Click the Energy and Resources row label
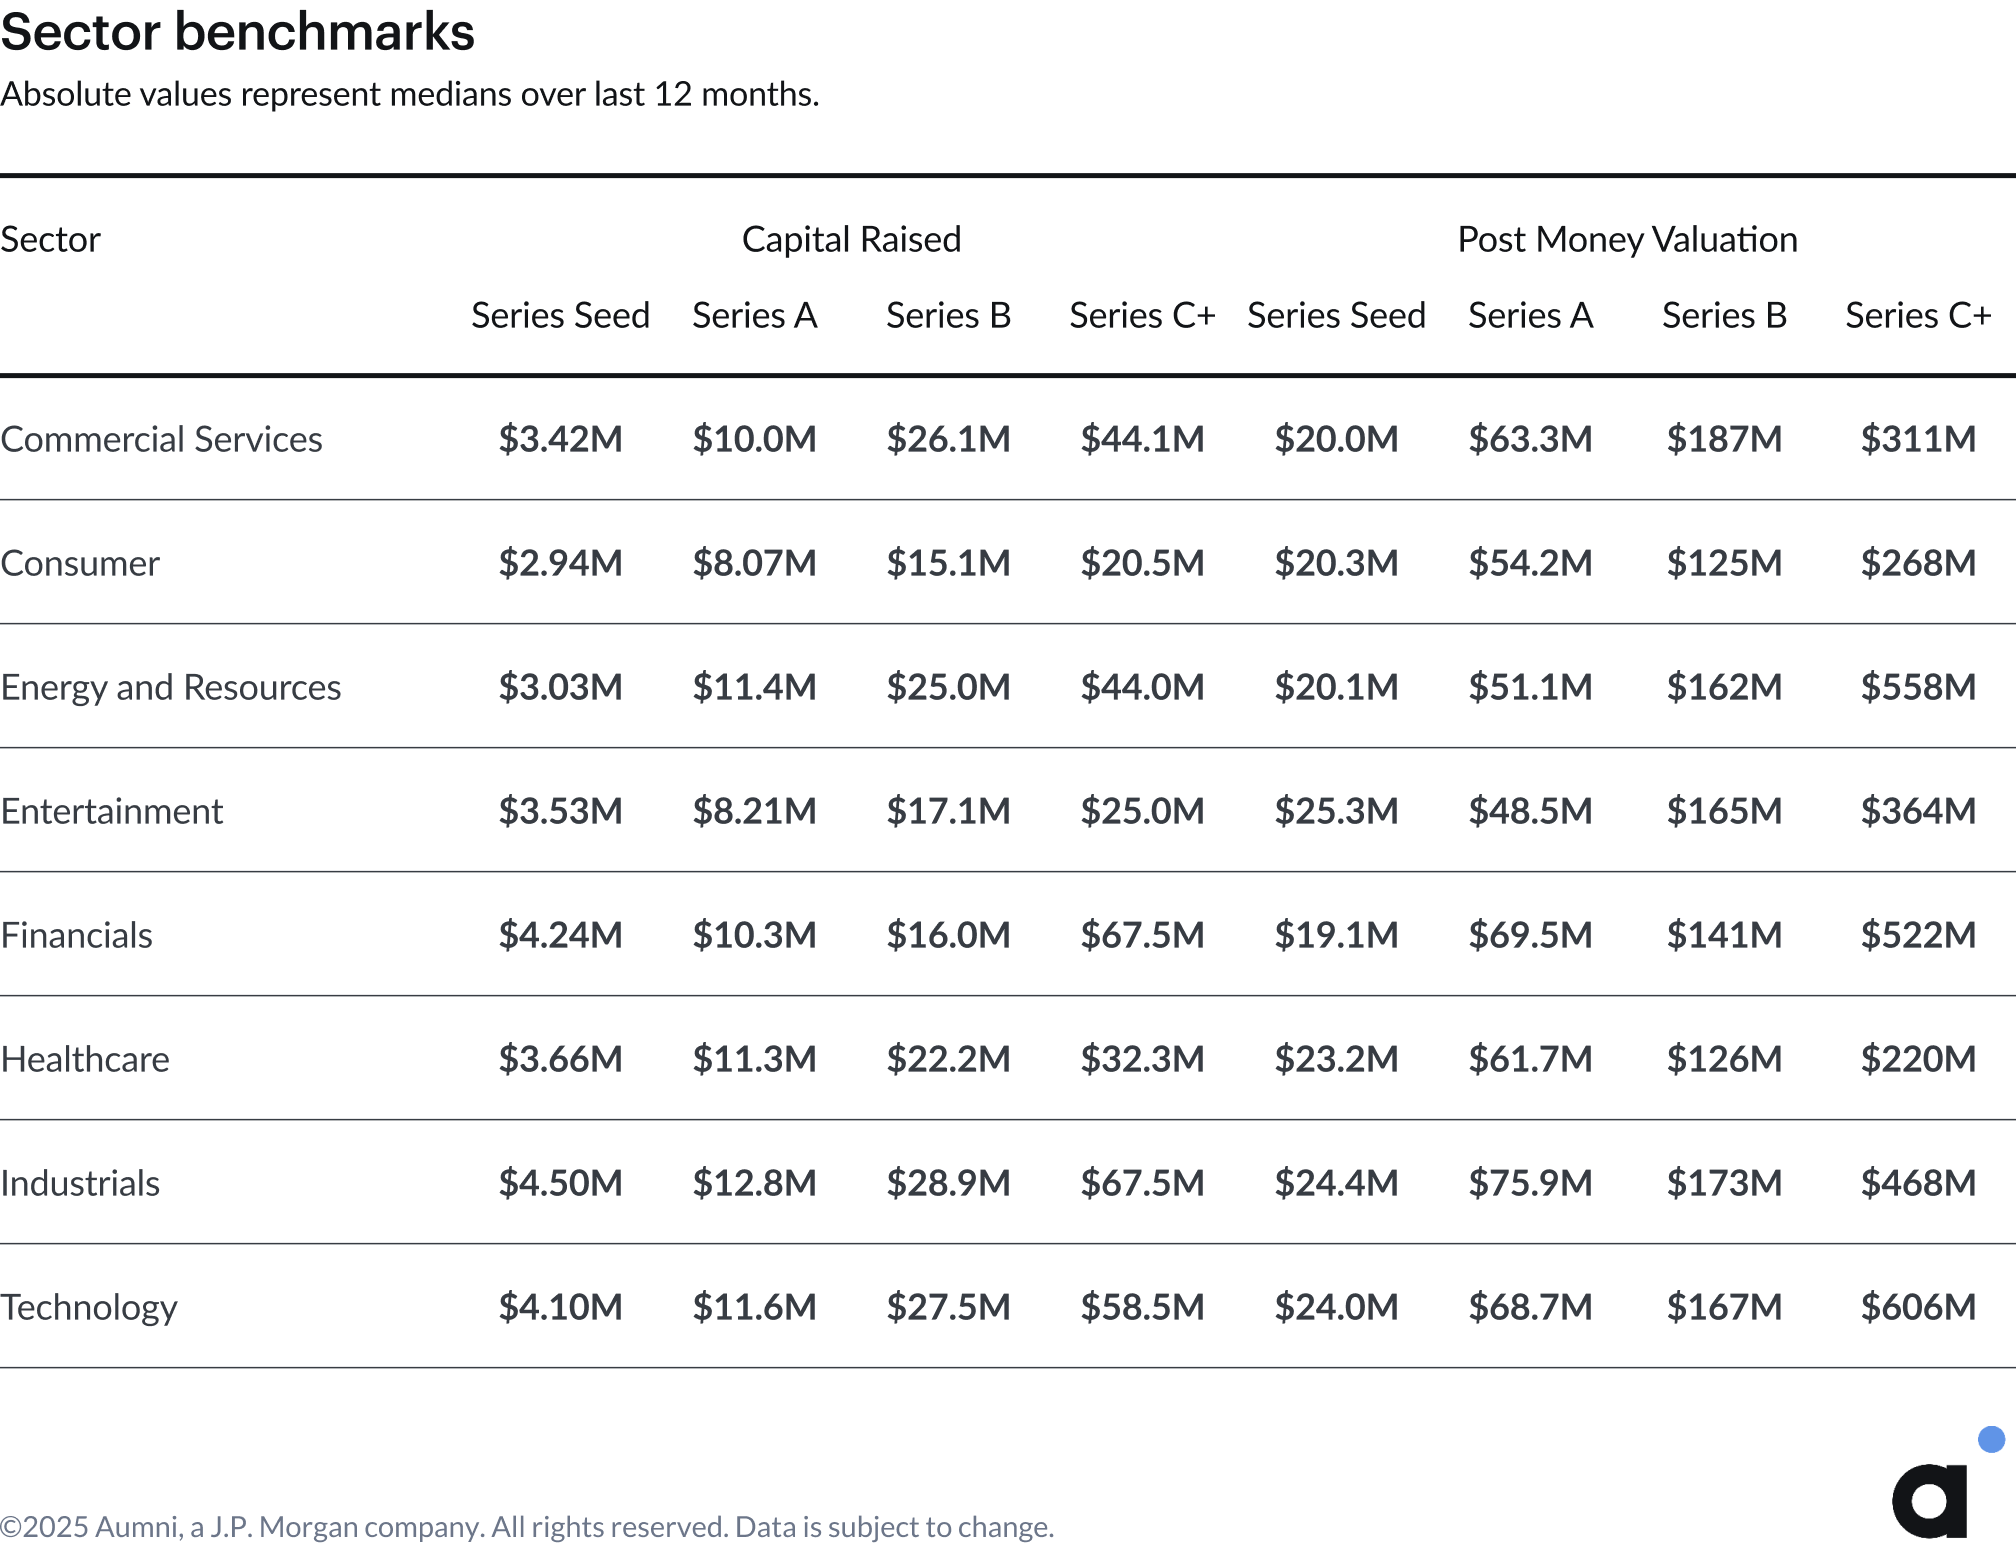2016x1549 pixels. 171,687
